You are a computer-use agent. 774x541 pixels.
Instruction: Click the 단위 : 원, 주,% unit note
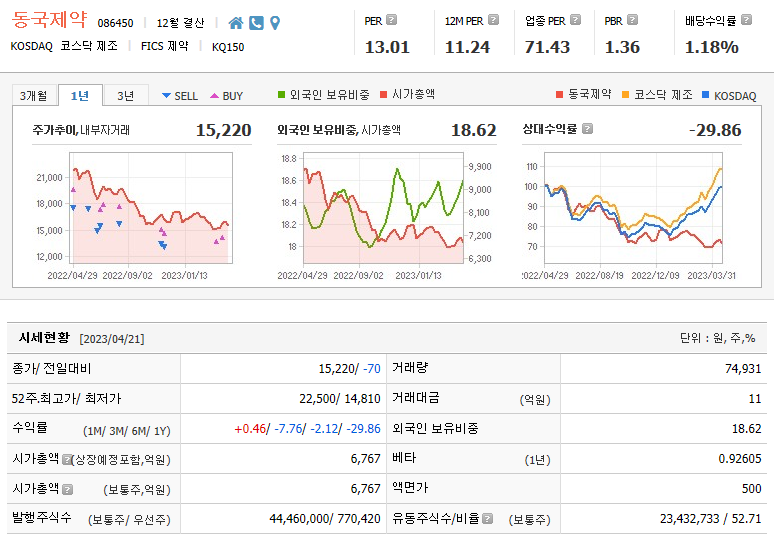coord(718,338)
